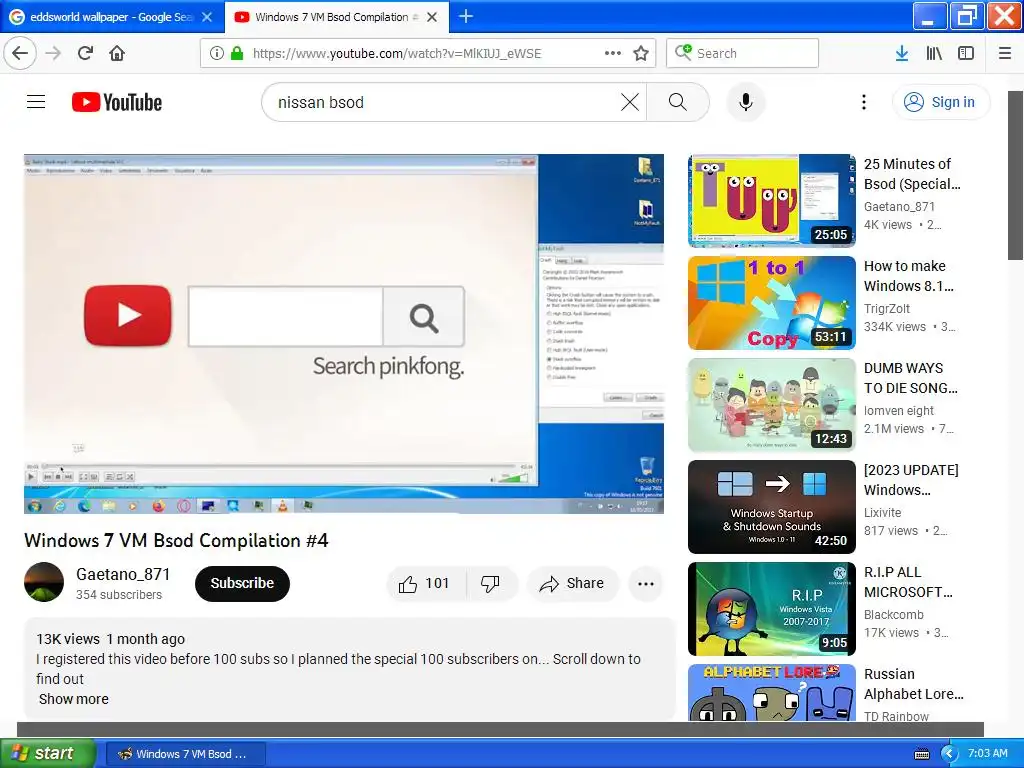Share the video
This screenshot has width=1024, height=768.
tap(572, 583)
